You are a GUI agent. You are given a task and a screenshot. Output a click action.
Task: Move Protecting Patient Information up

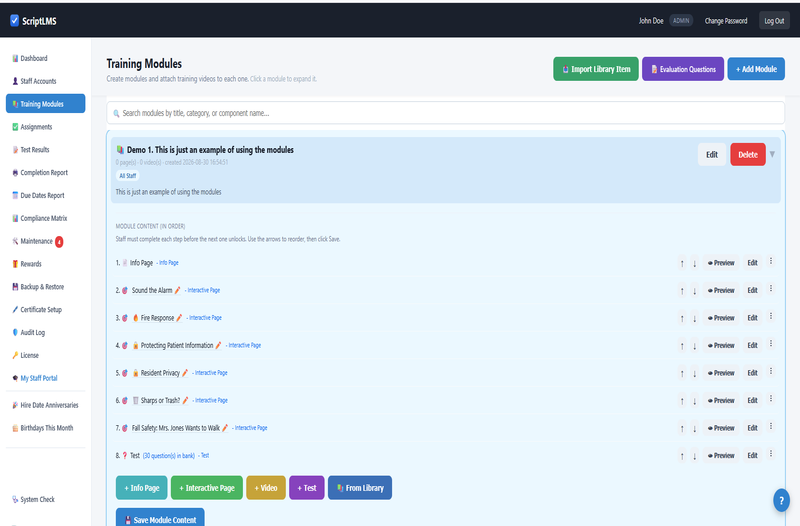tap(682, 346)
